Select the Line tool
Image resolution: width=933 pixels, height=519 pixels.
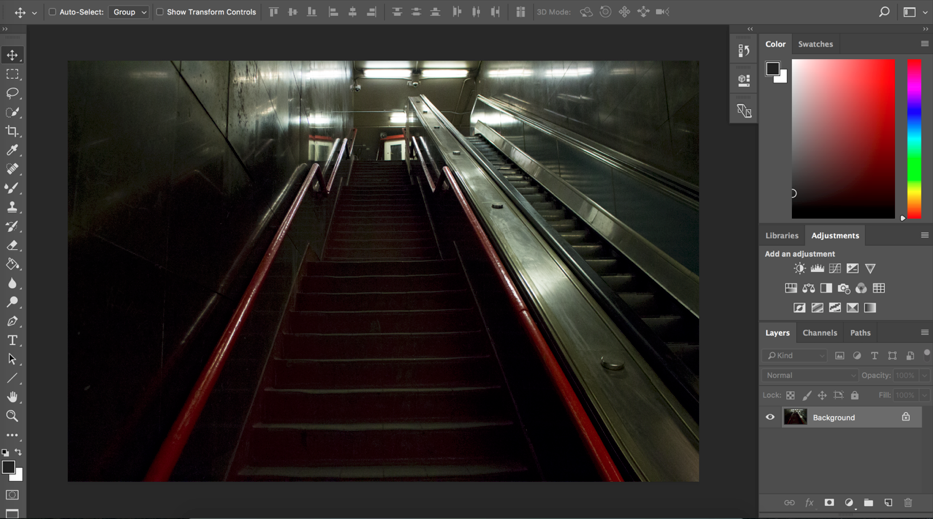click(x=12, y=378)
